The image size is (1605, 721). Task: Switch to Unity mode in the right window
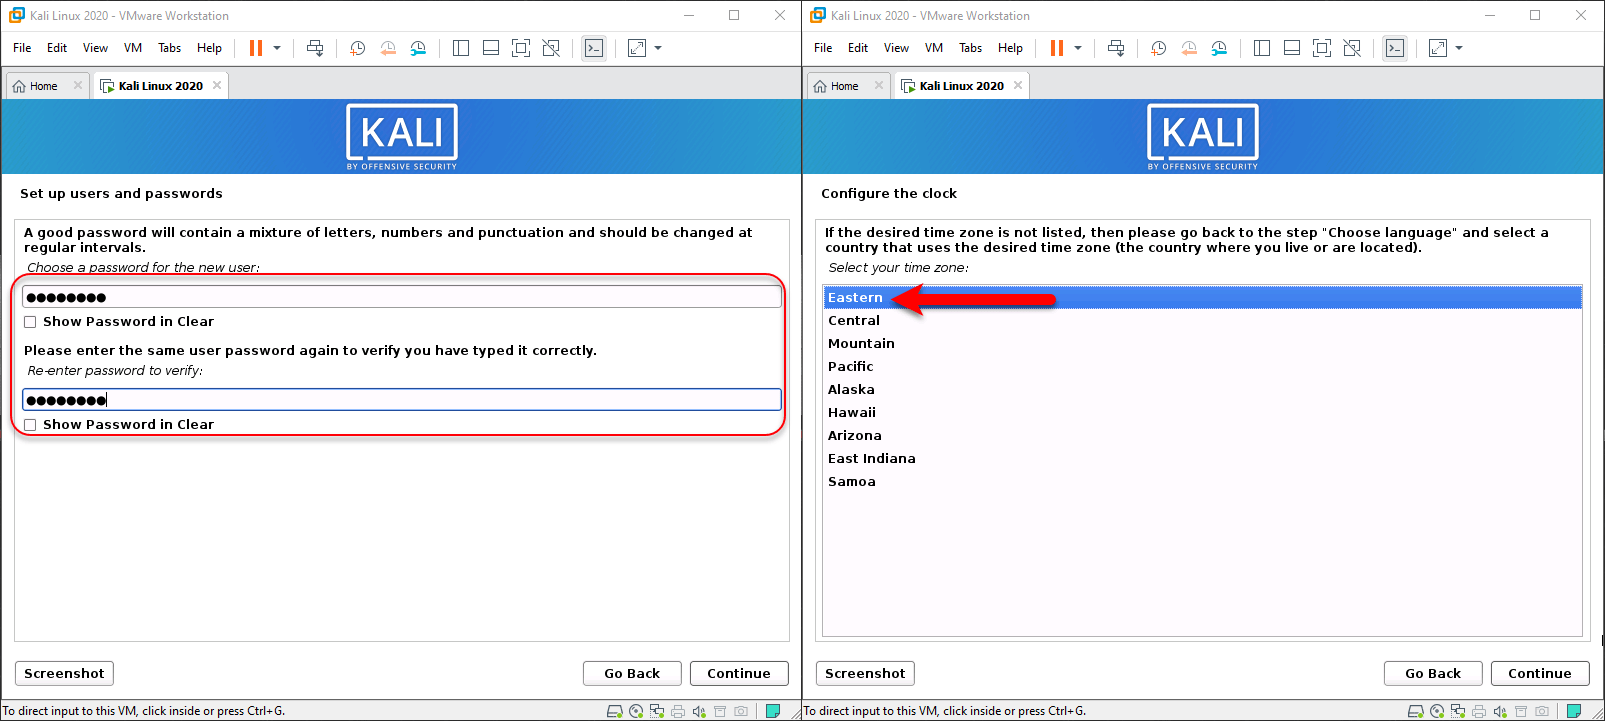1352,48
